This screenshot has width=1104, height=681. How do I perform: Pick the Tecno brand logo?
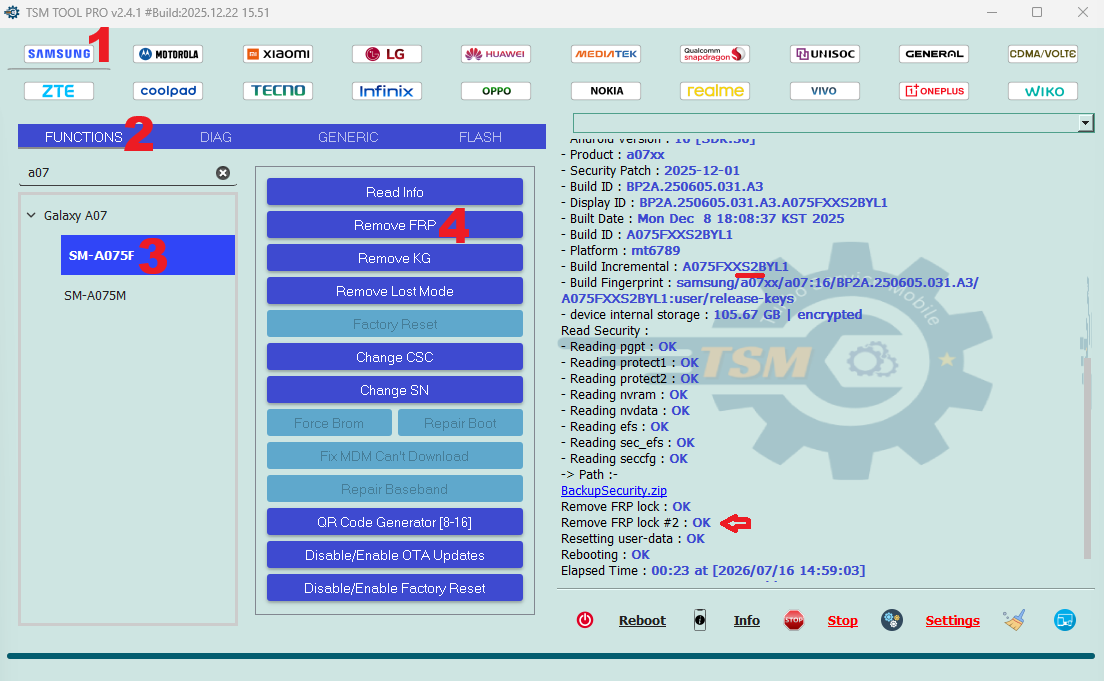pos(278,91)
